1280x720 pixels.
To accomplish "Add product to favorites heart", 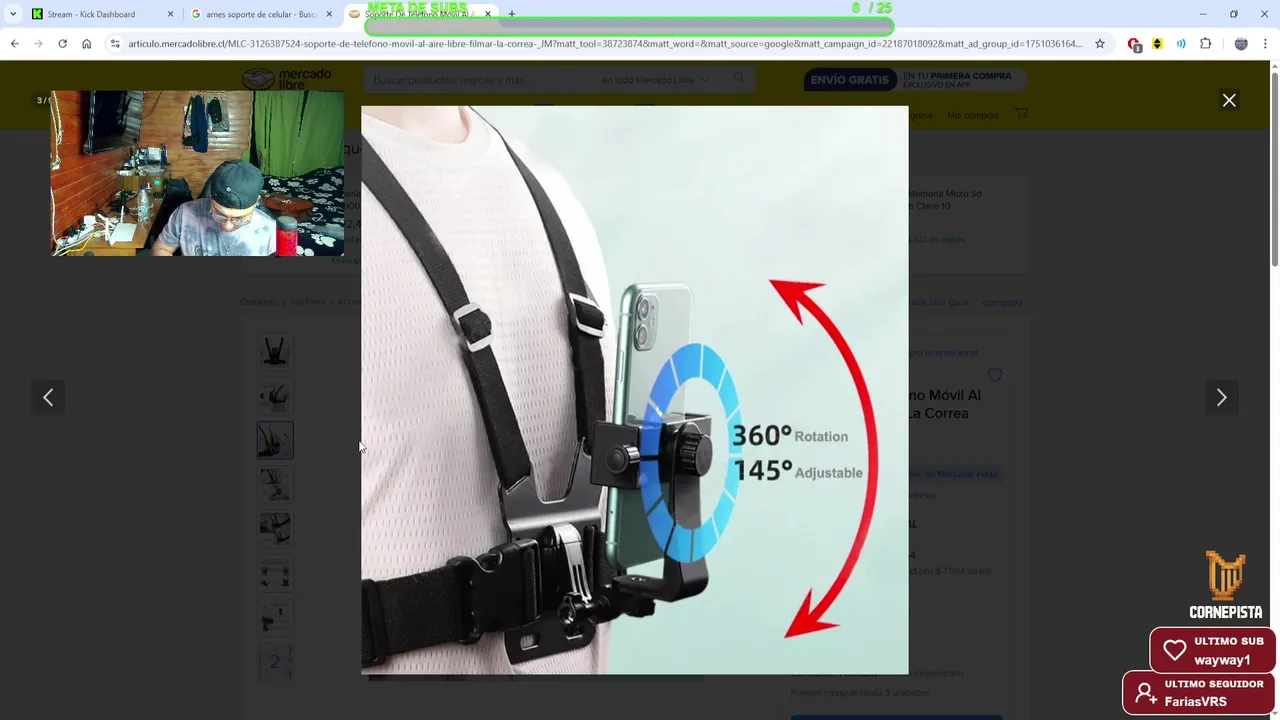I will click(995, 375).
